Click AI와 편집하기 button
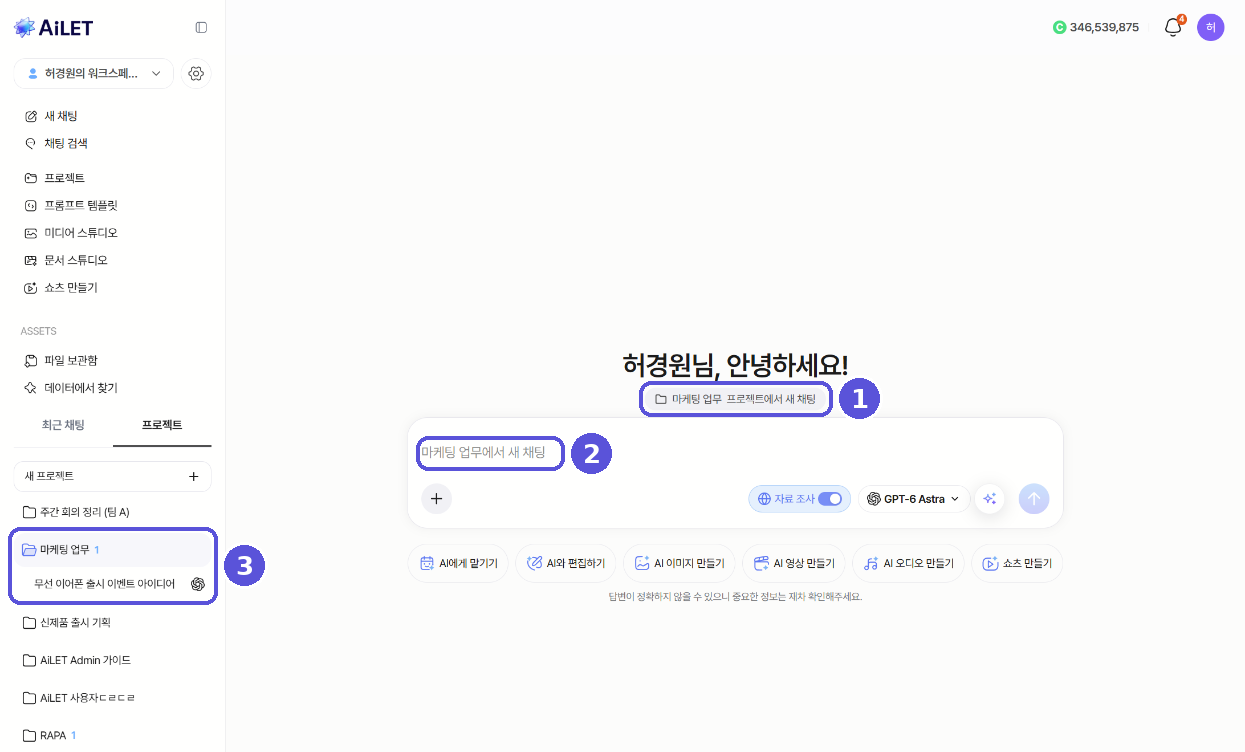The height and width of the screenshot is (752, 1245). pyautogui.click(x=566, y=563)
